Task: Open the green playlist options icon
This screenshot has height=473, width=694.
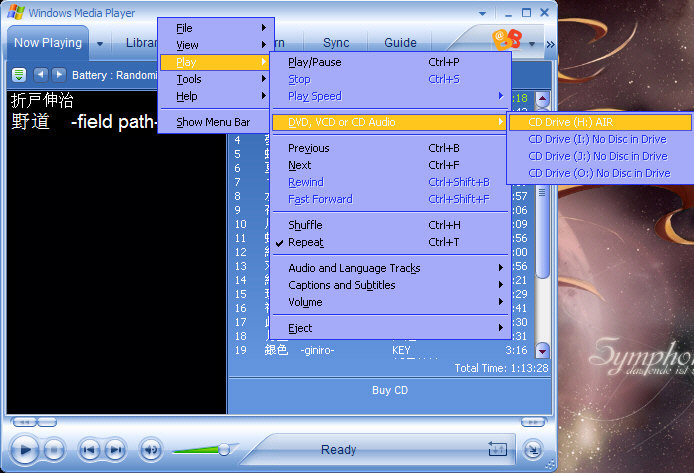Action: [19, 75]
